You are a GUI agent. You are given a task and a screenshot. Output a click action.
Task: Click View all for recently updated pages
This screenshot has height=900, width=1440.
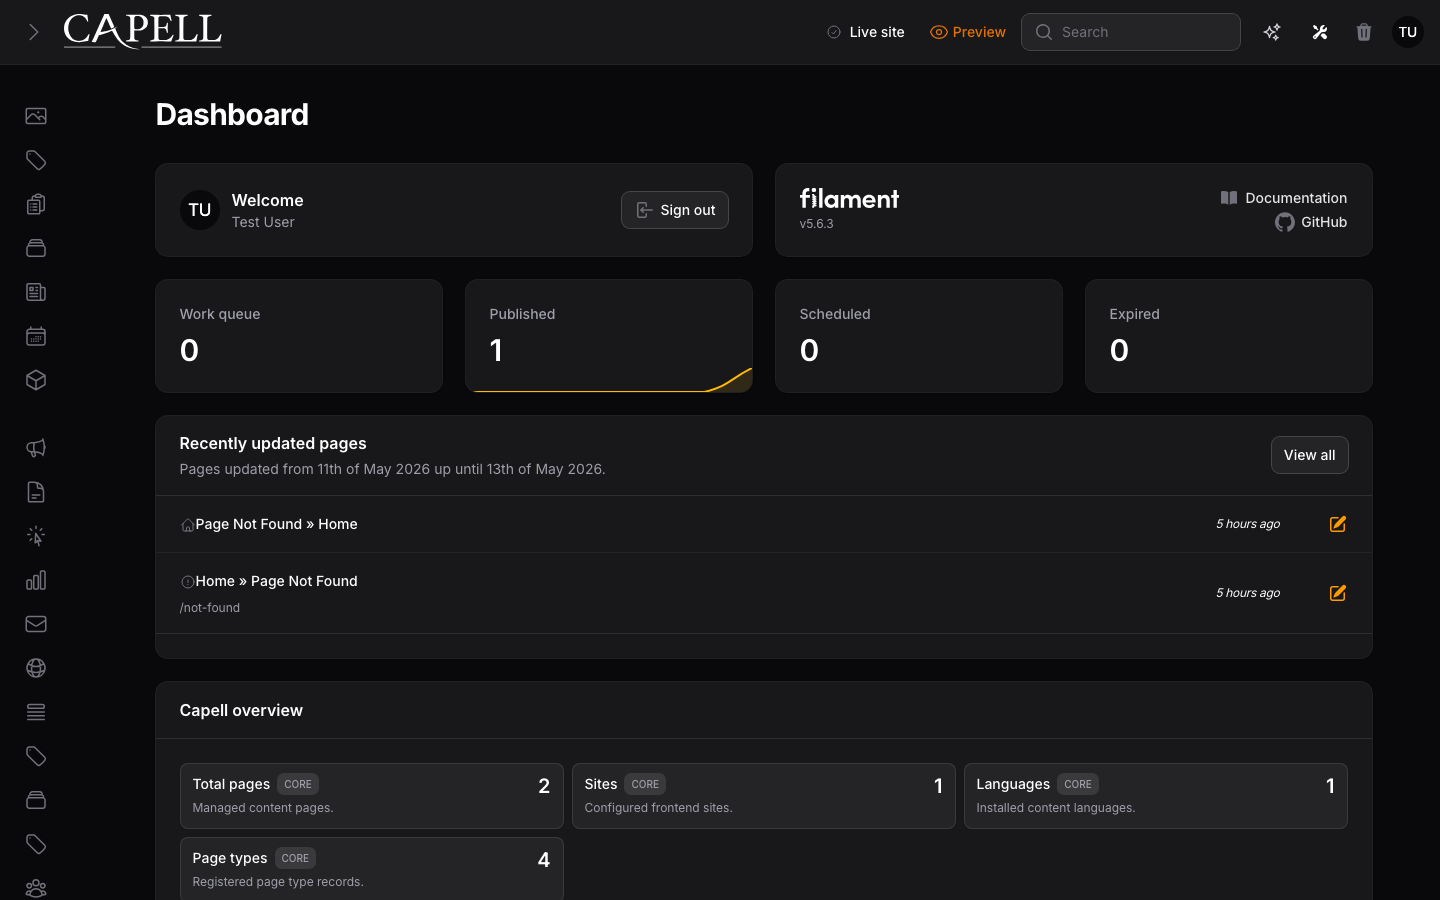click(1310, 455)
